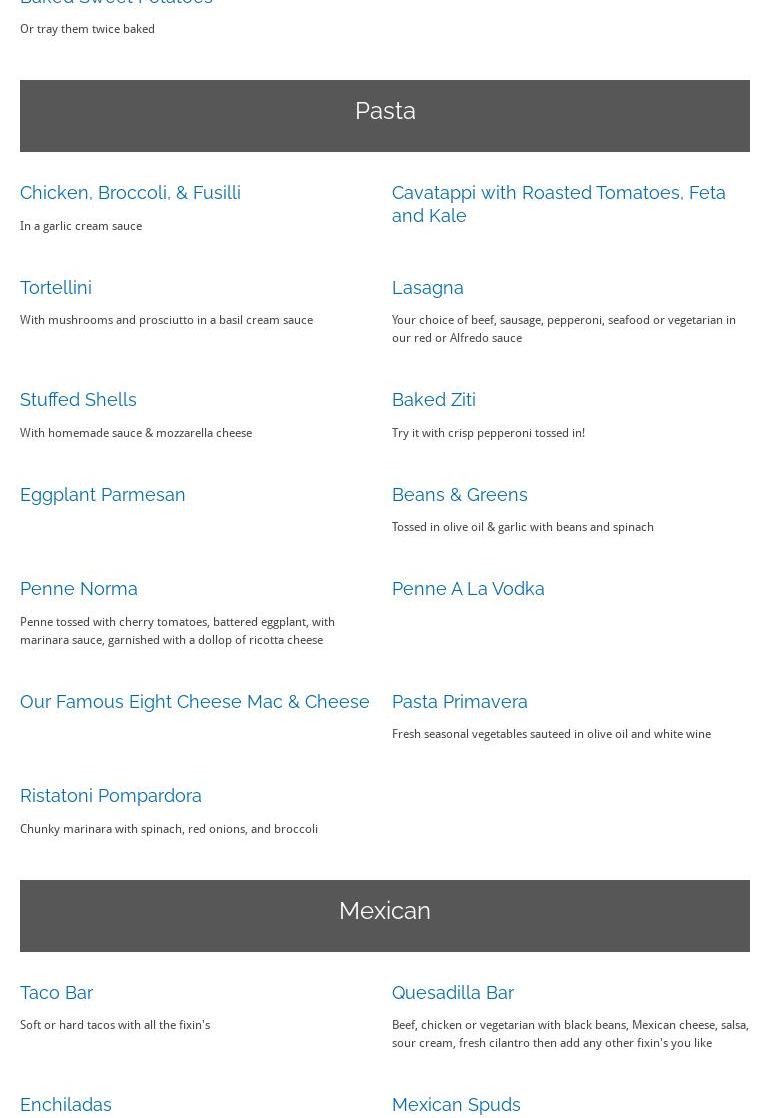770x1118 pixels.
Task: Click Our Famous Eight Cheese Mac & Cheese
Action: 194,701
